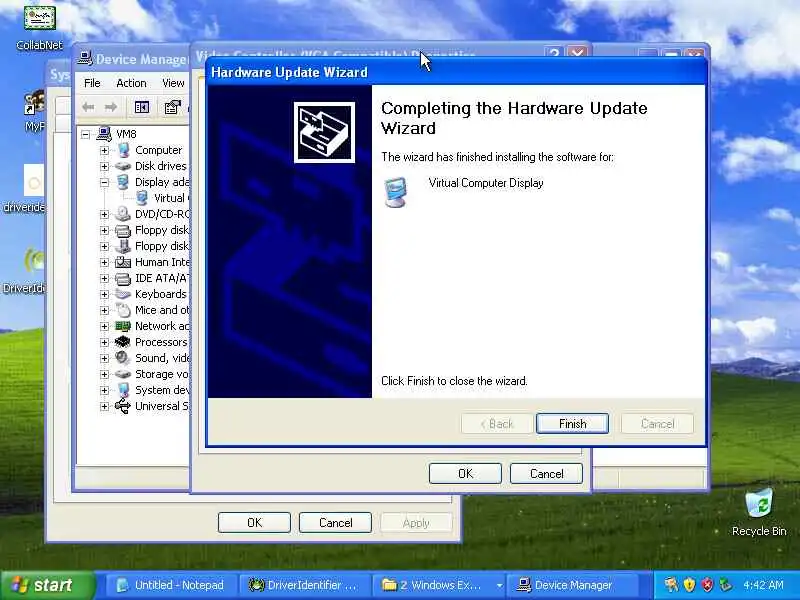Expand the Keyboards node

point(104,294)
